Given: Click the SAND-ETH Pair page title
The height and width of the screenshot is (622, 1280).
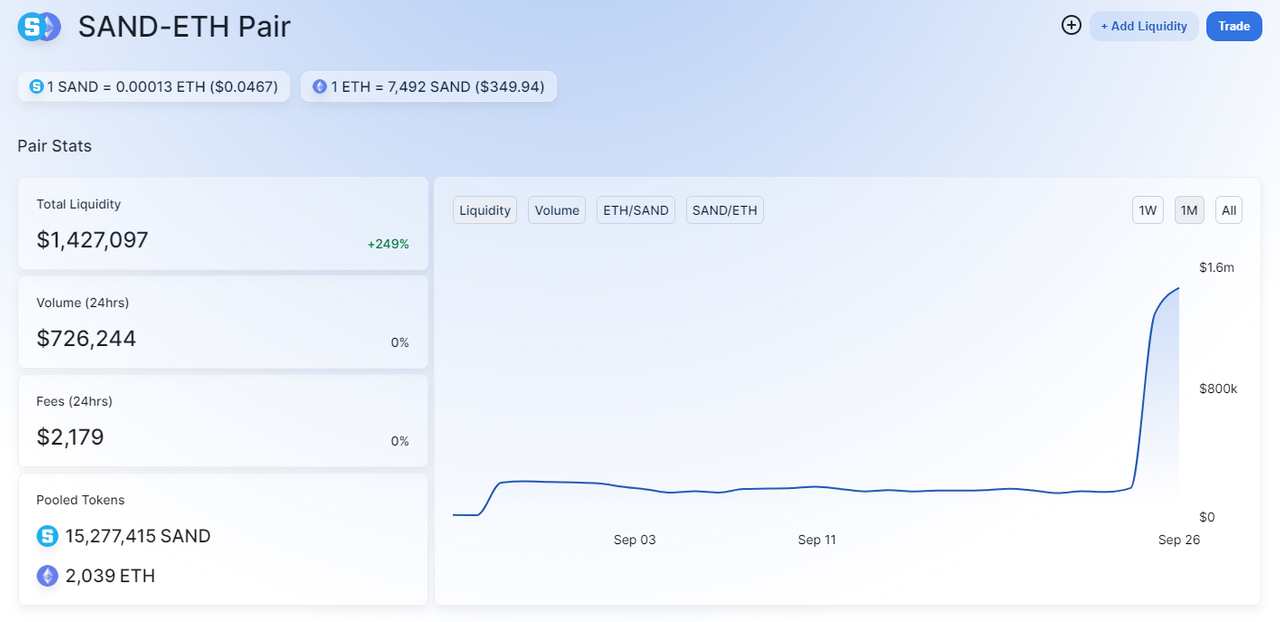Looking at the screenshot, I should pos(184,27).
